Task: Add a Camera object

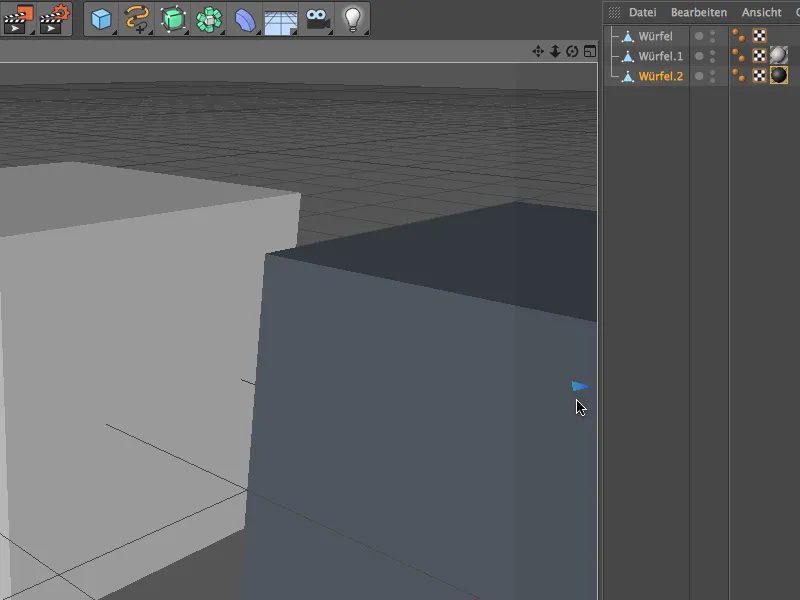Action: click(317, 19)
